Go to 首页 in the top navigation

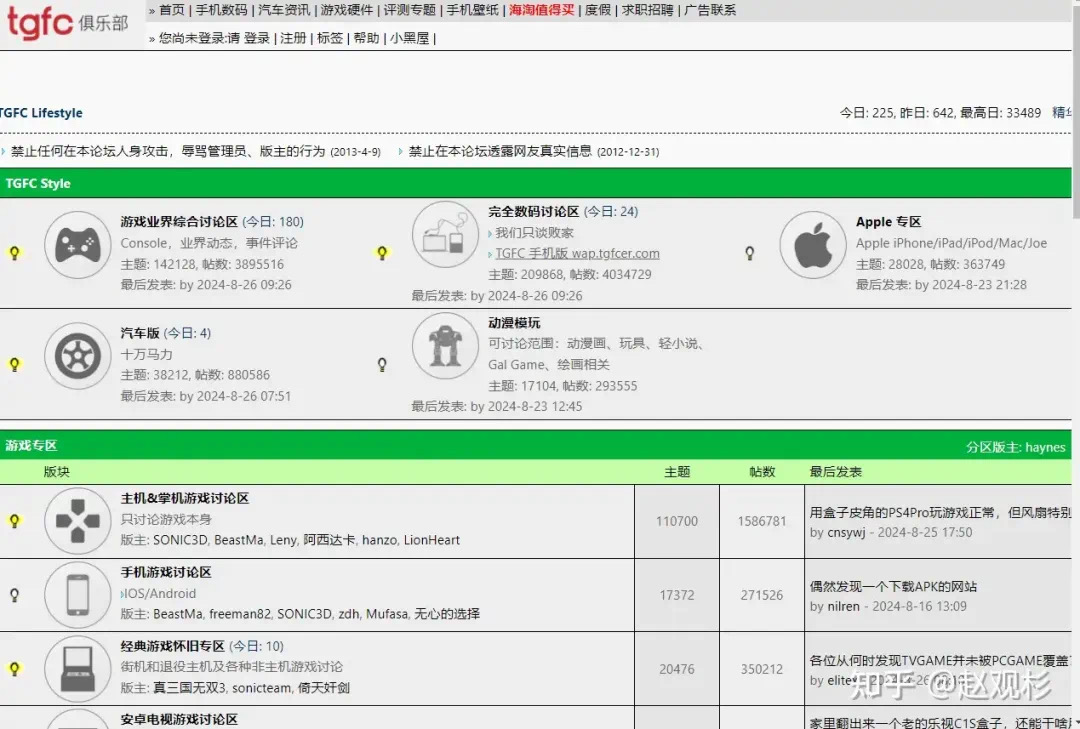click(x=172, y=10)
